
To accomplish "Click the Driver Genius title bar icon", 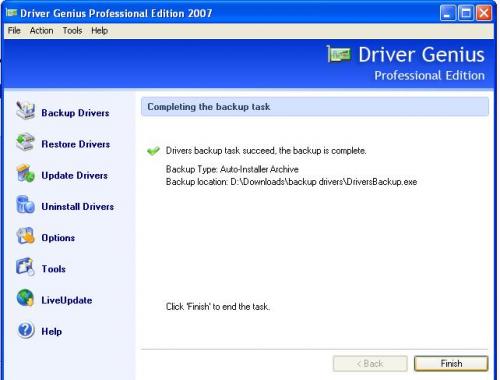I will point(11,13).
